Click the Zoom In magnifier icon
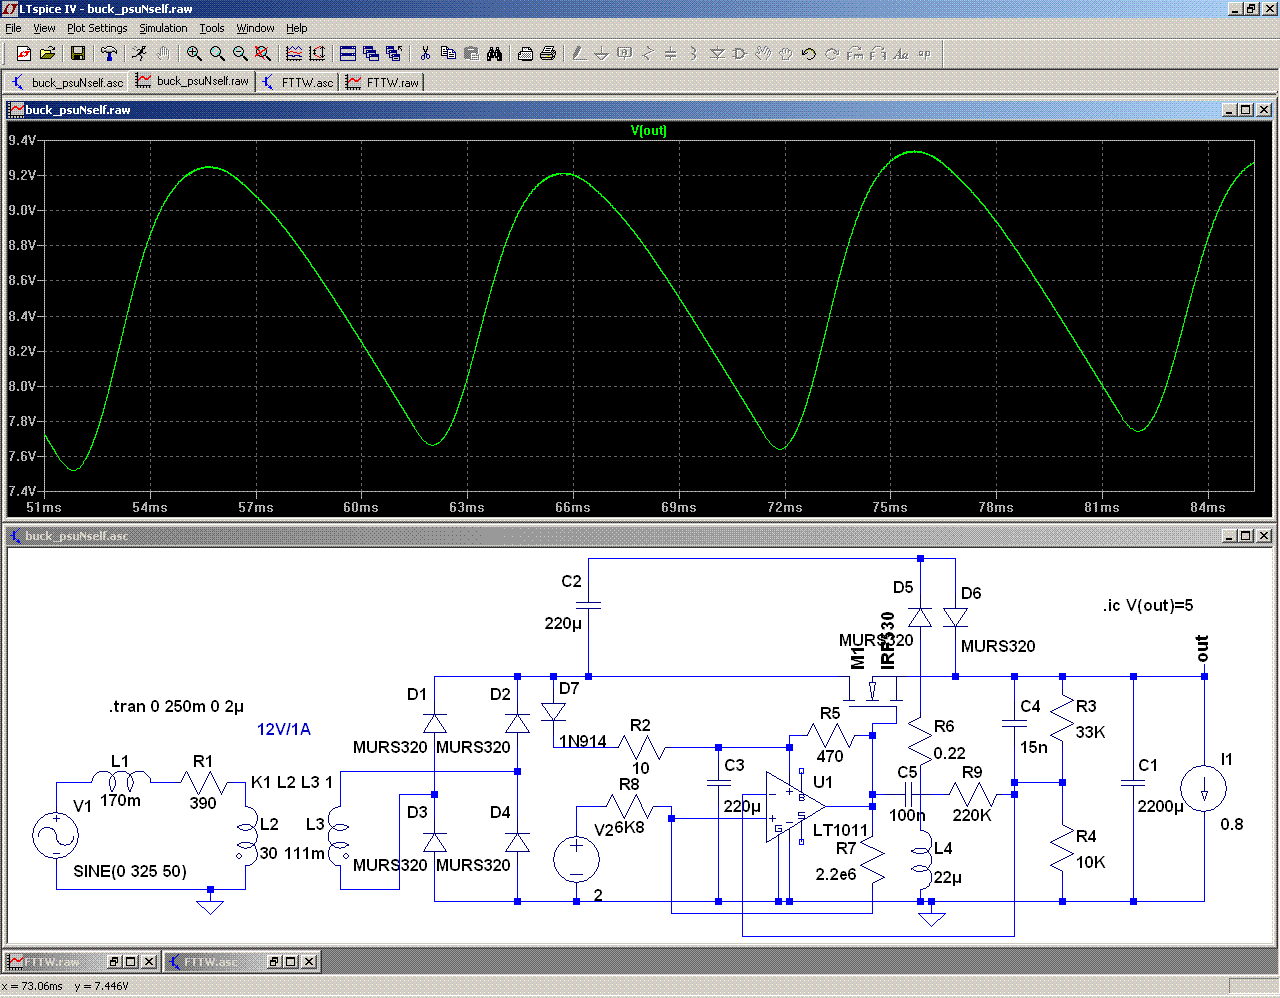1280x998 pixels. [194, 54]
